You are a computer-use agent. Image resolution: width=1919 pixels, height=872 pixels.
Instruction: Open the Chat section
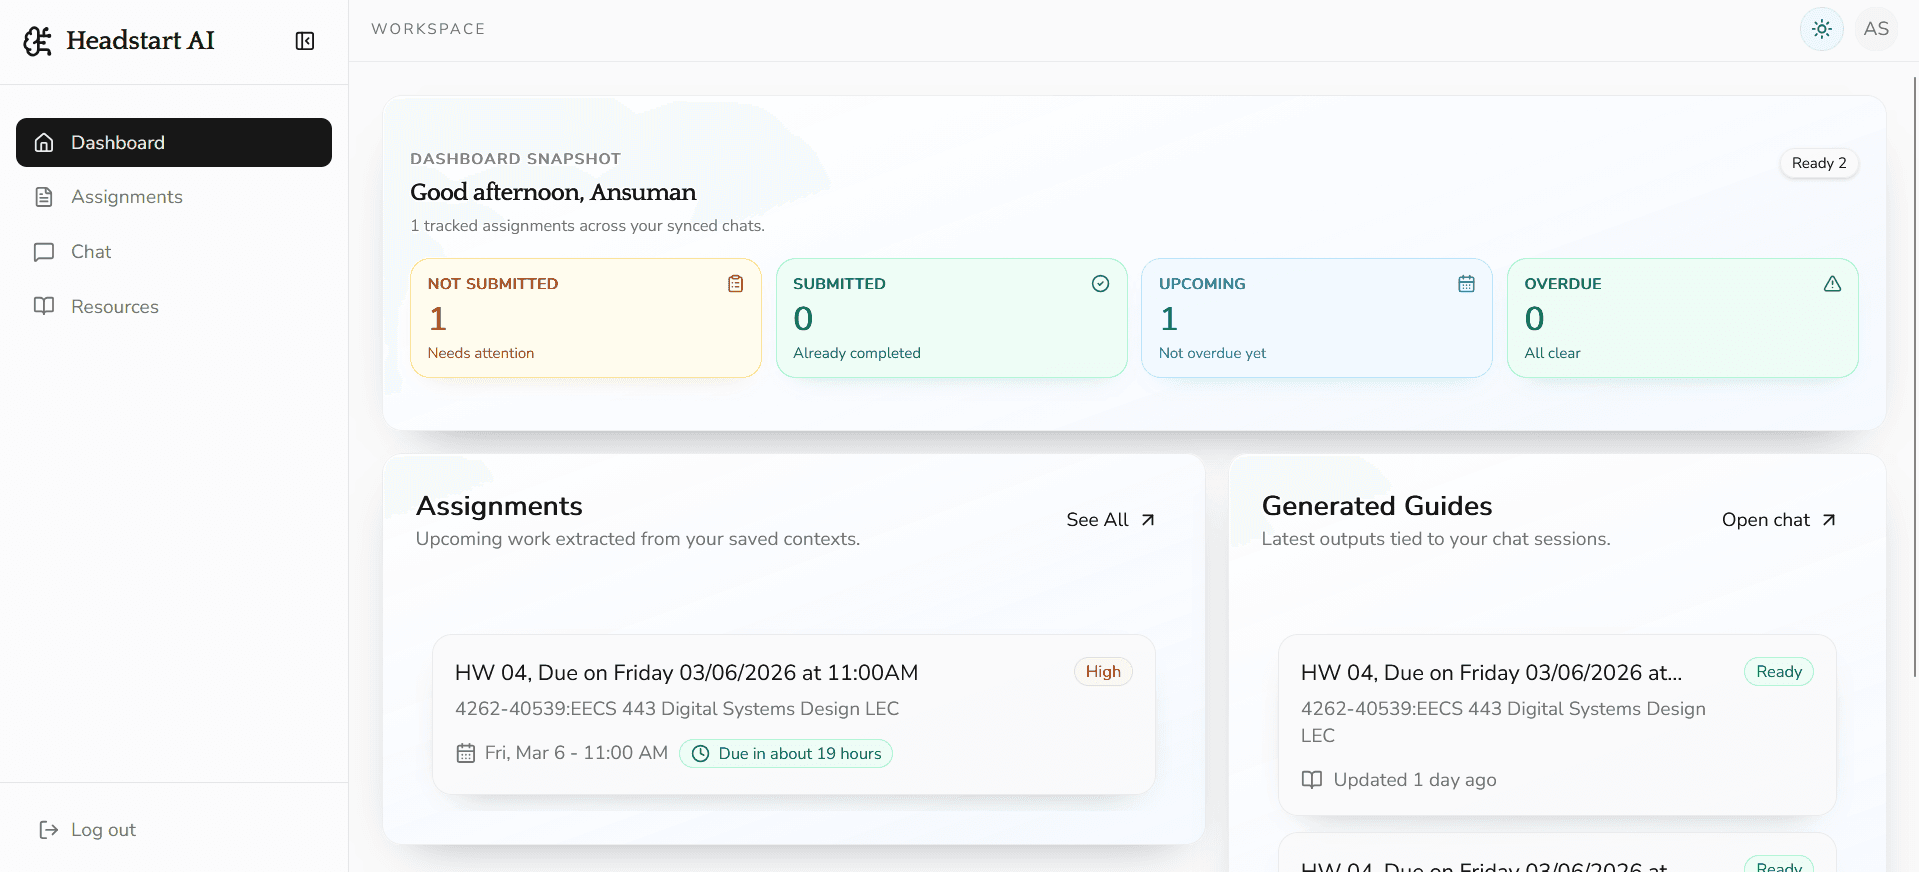tap(174, 252)
